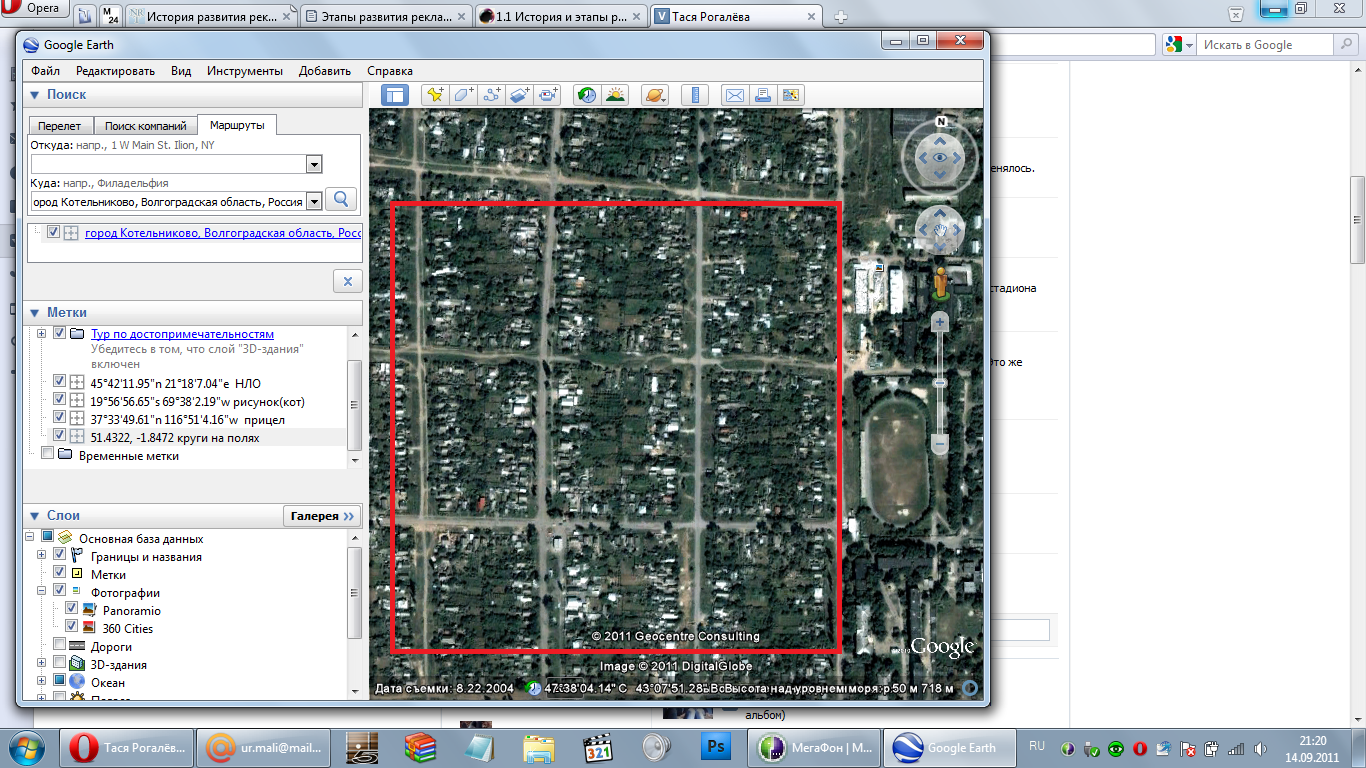Switch to the Перелет tab
1366x768 pixels.
(x=60, y=126)
